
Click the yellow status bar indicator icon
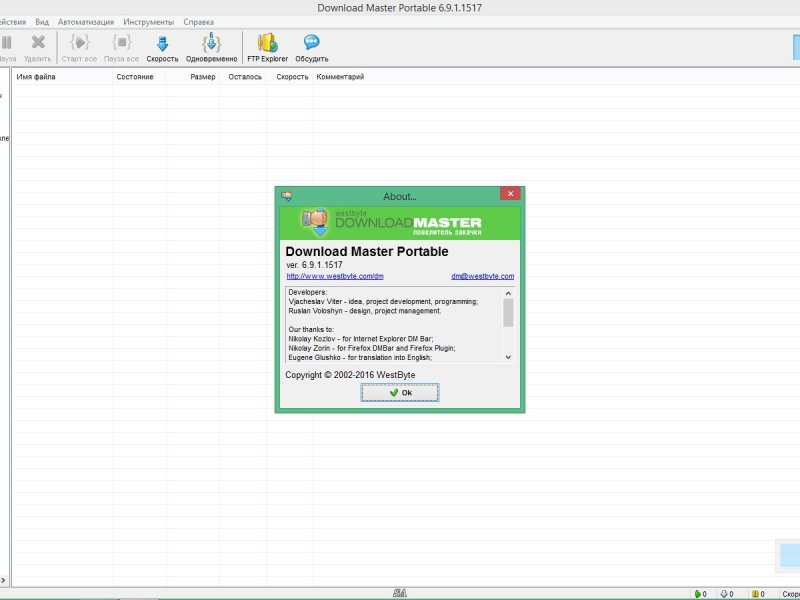755,594
